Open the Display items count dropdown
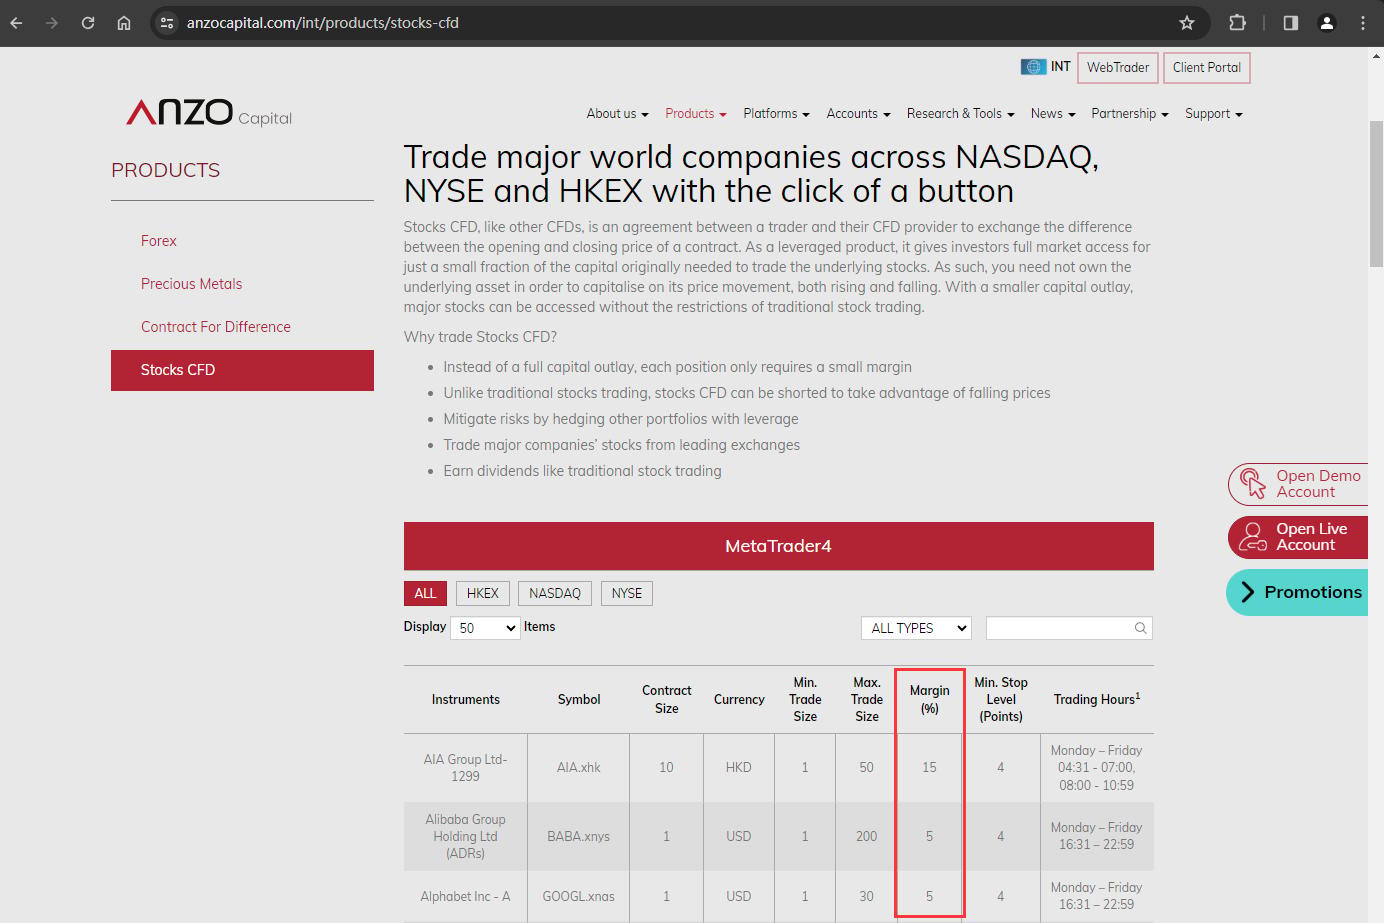This screenshot has height=923, width=1384. [x=485, y=628]
